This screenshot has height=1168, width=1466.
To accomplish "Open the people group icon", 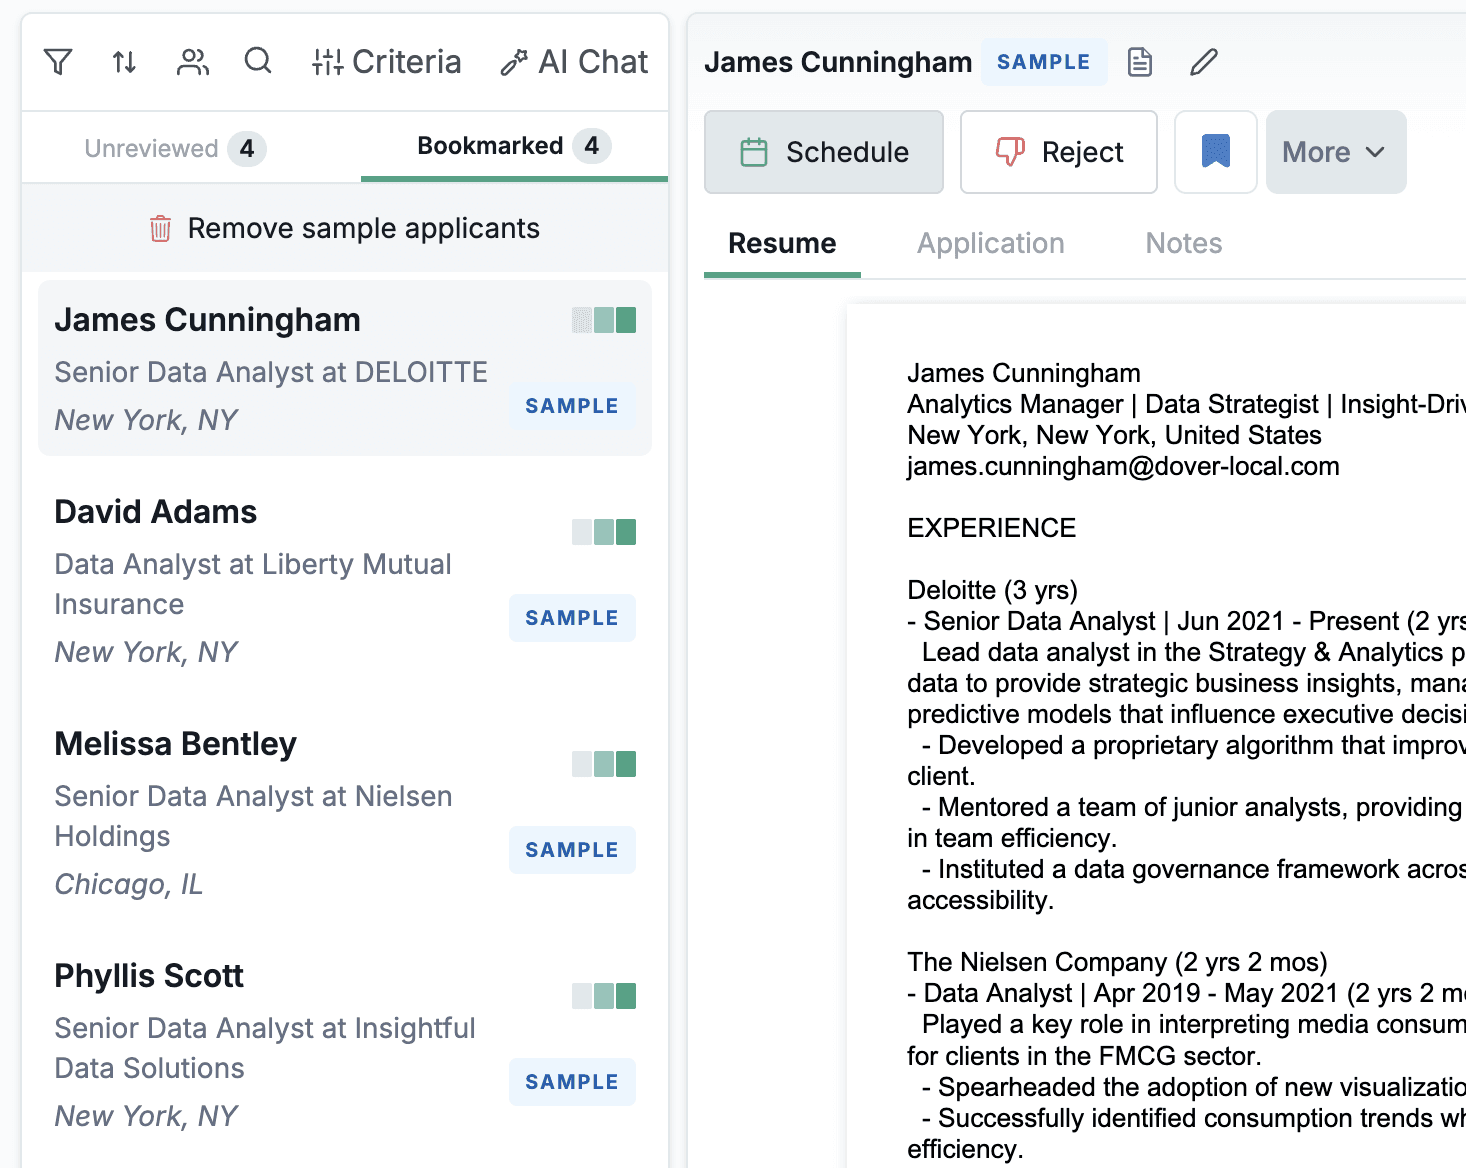I will pos(192,62).
